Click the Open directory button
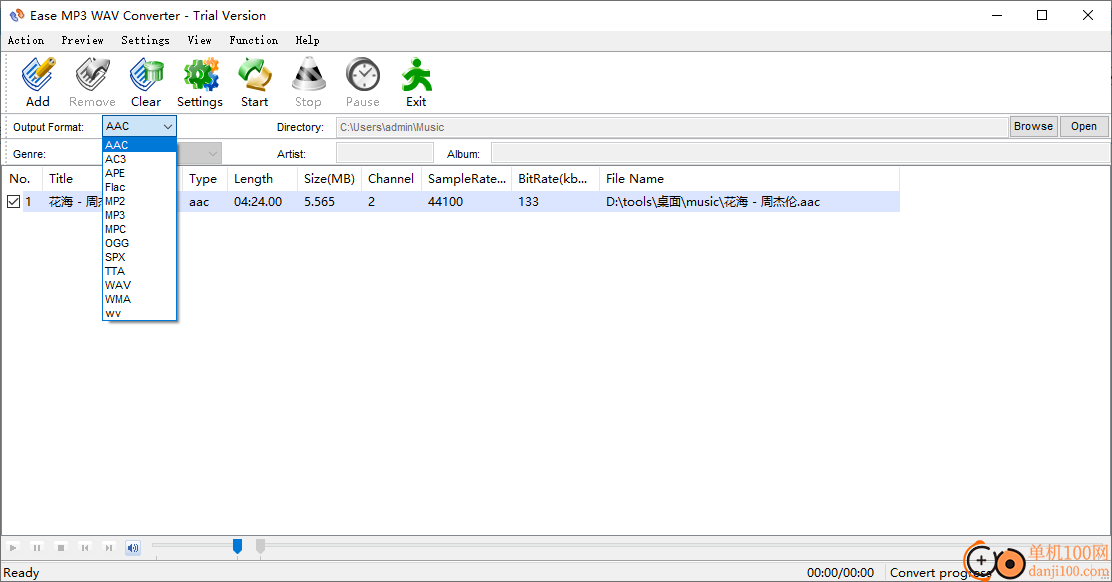This screenshot has height=582, width=1112. tap(1084, 126)
